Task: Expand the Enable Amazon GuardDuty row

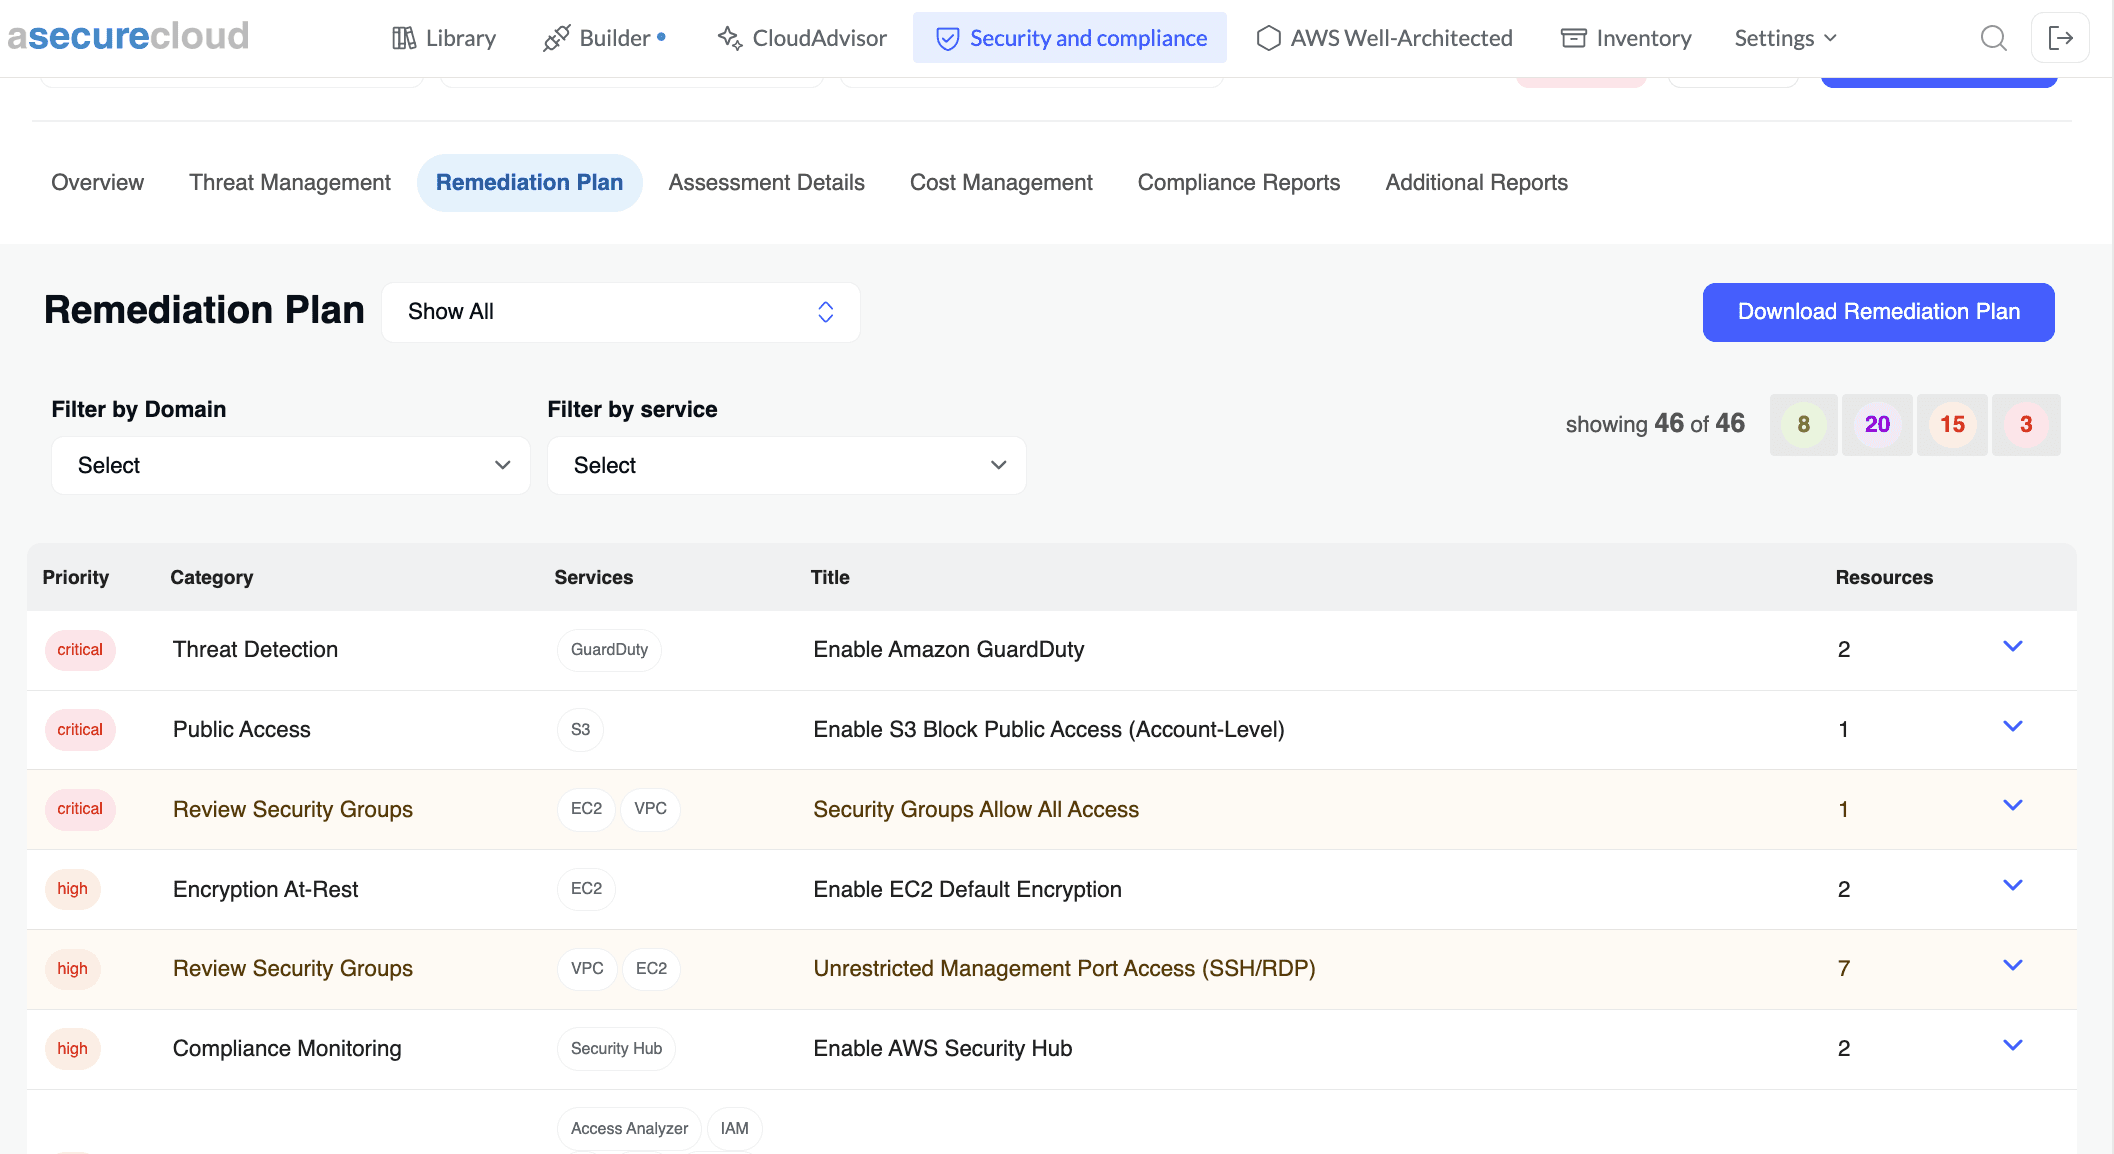Action: click(2013, 646)
